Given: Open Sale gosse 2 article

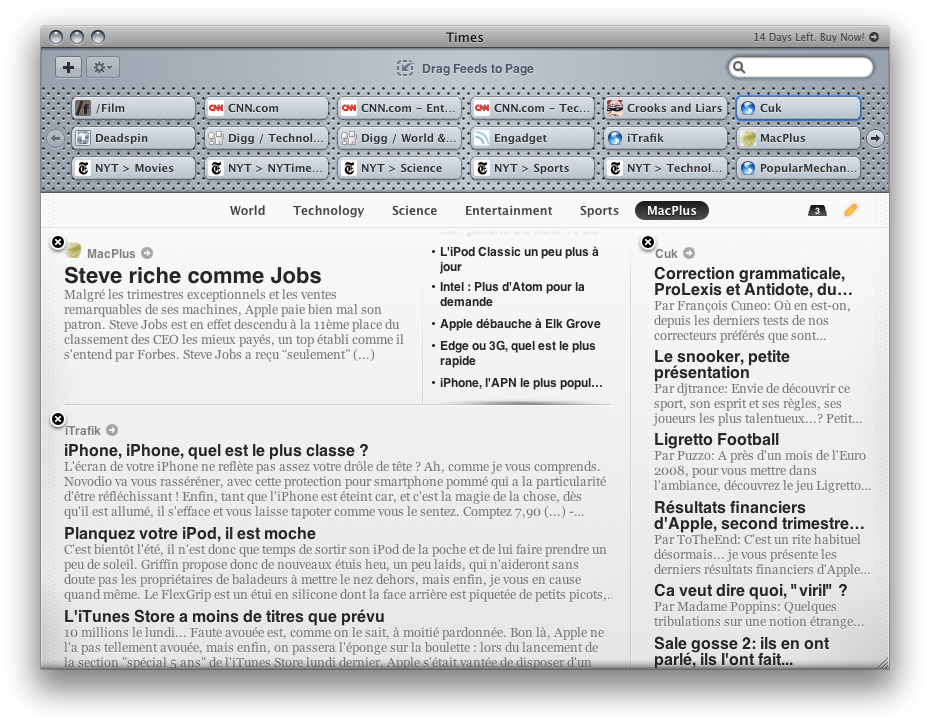Looking at the screenshot, I should click(x=741, y=651).
